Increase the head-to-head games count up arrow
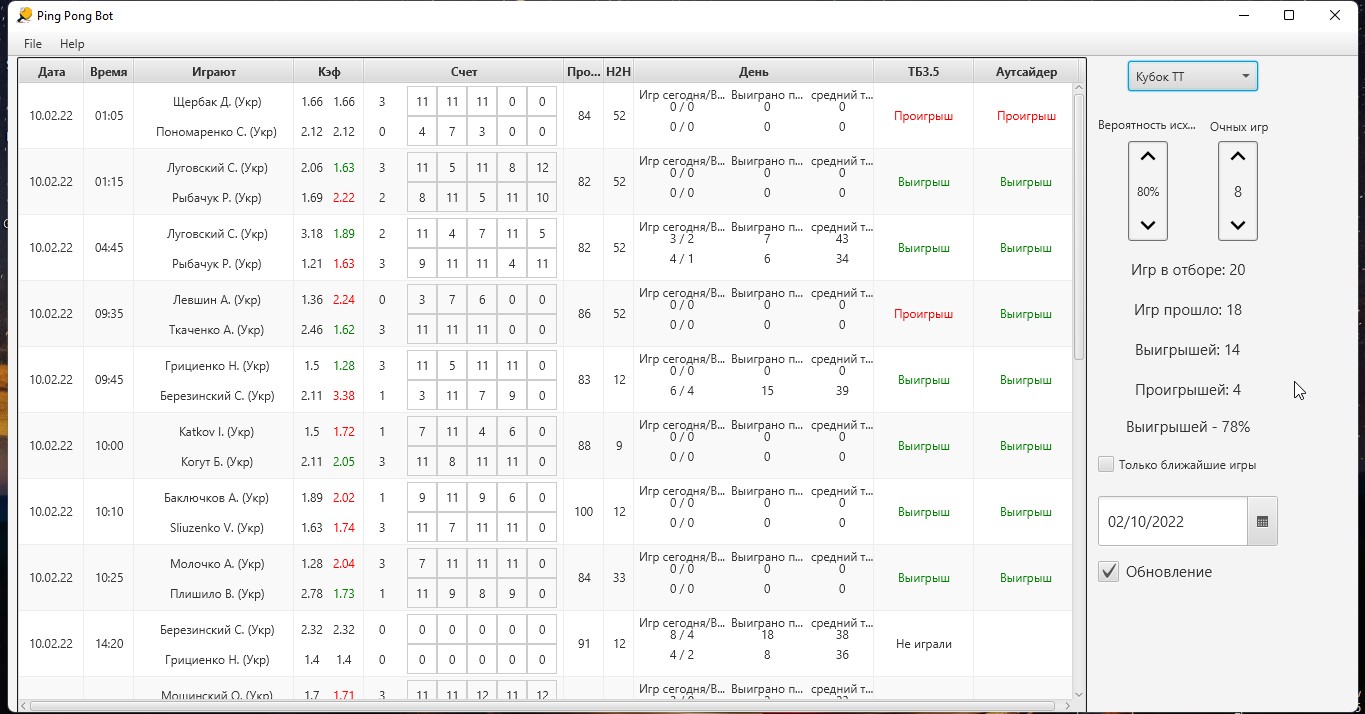The image size is (1365, 714). 1237,157
